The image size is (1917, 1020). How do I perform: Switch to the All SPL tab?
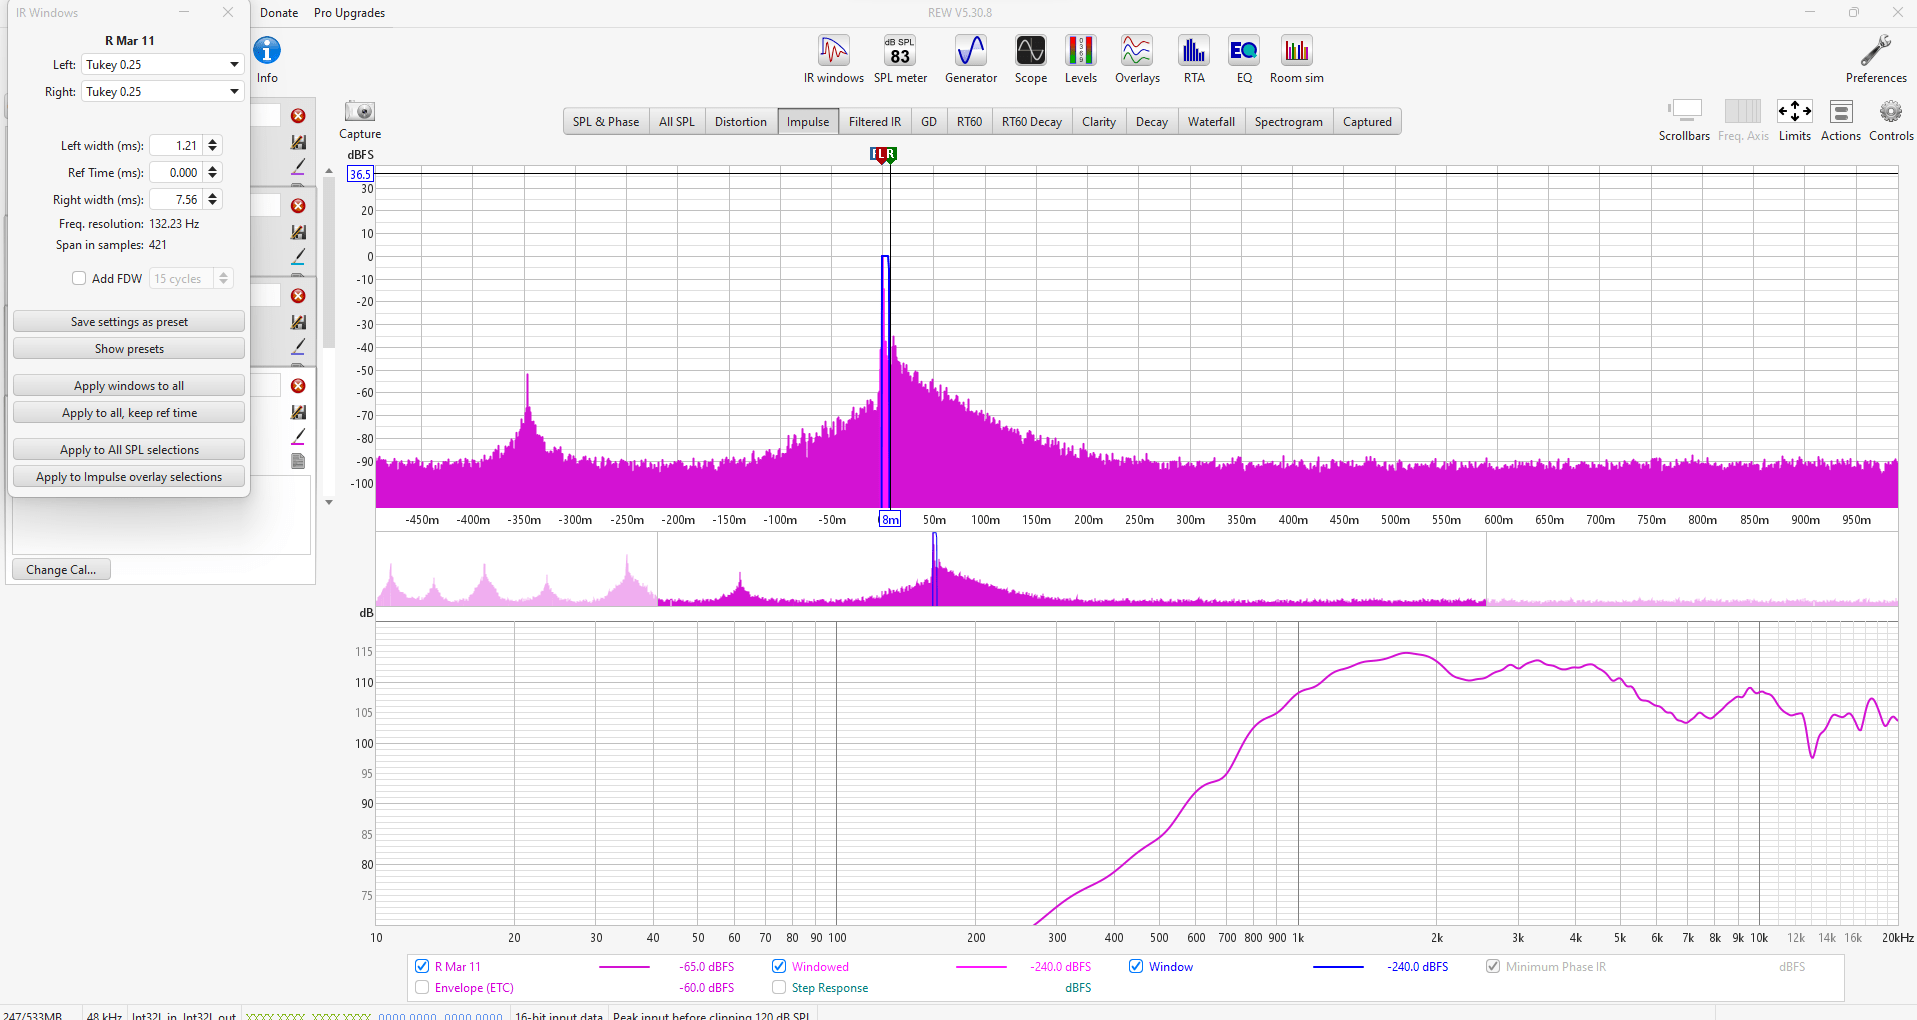677,122
